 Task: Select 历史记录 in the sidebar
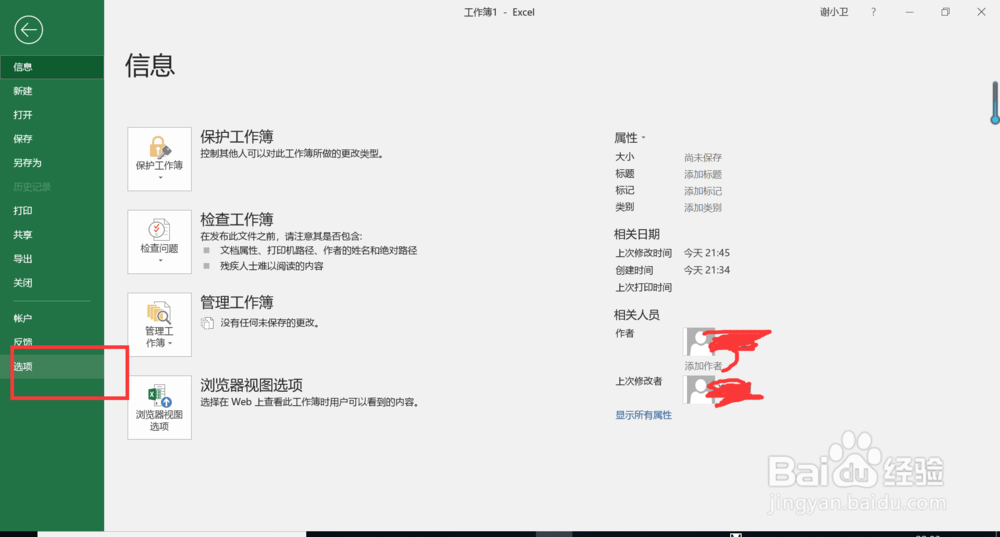point(52,187)
